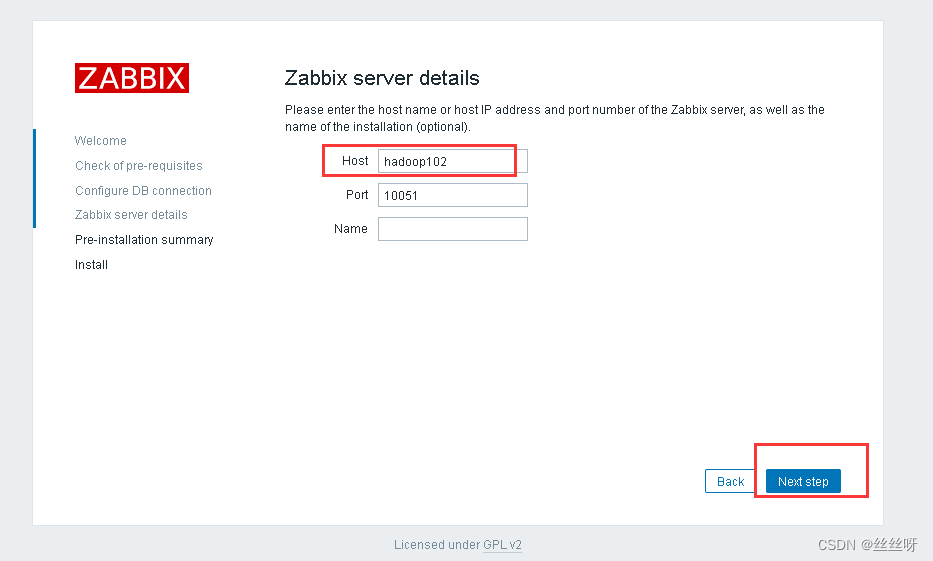
Task: Click the Port field label
Action: pyautogui.click(x=357, y=194)
